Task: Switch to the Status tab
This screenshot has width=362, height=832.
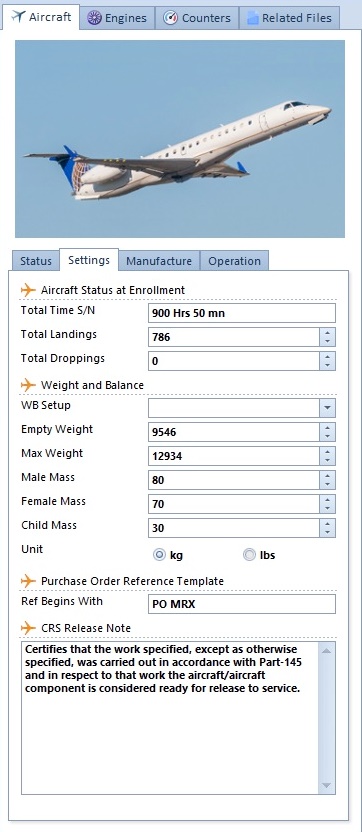Action: tap(36, 261)
